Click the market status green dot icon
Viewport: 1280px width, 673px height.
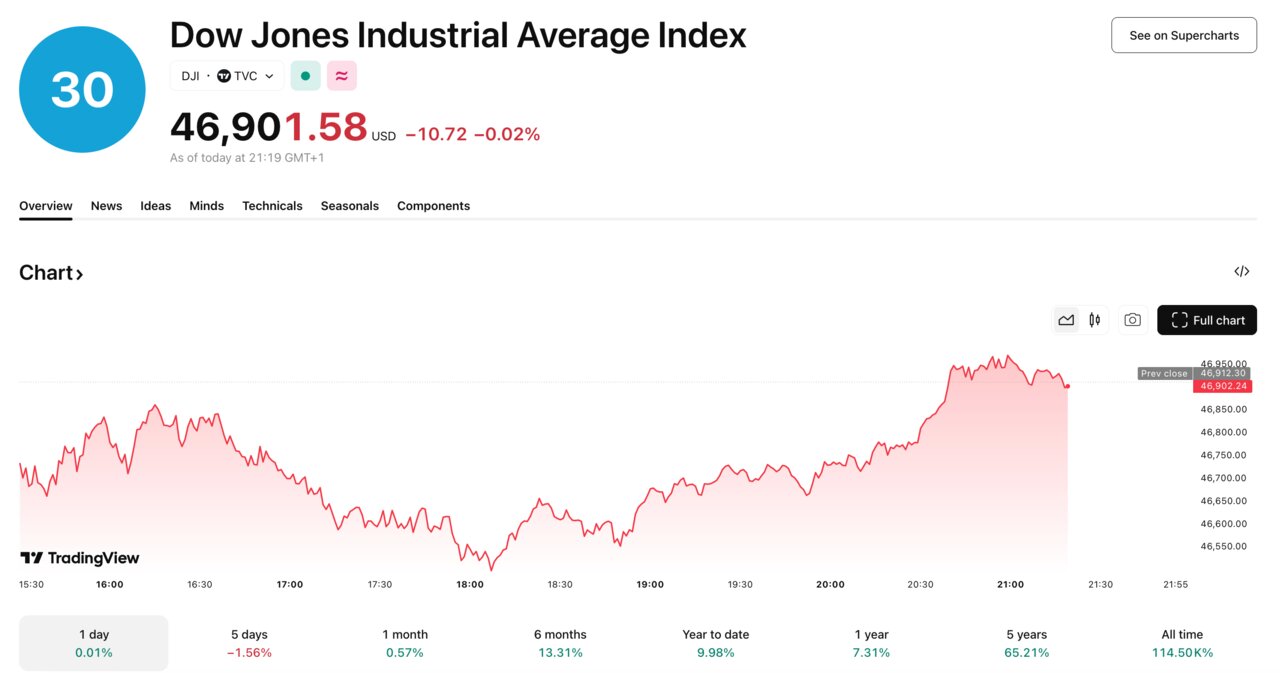point(305,75)
